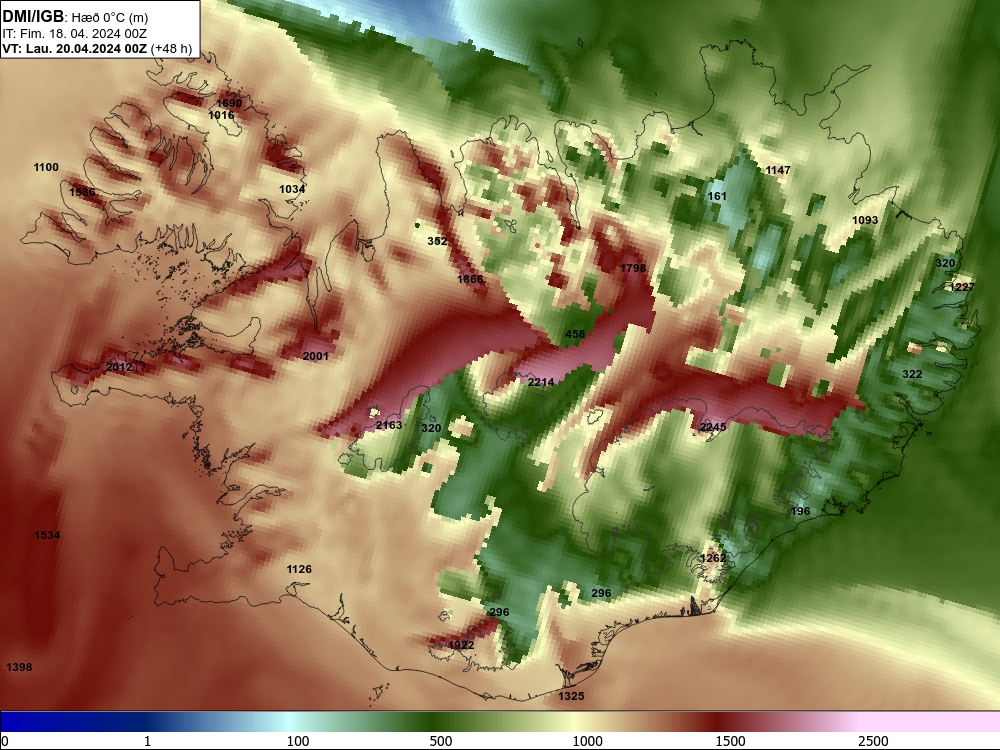Click map value 1586 in western Westfjords
Image resolution: width=1000 pixels, height=750 pixels.
[x=82, y=192]
